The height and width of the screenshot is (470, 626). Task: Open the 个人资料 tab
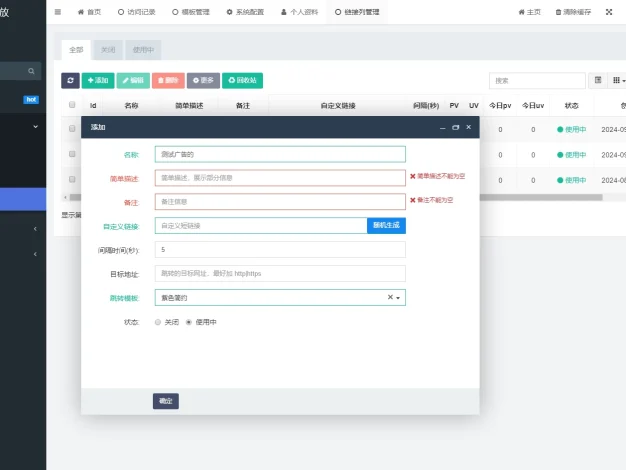299,12
